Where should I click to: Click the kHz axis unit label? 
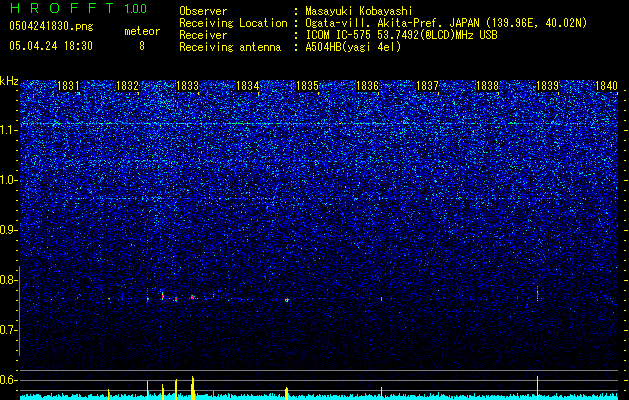click(x=9, y=81)
